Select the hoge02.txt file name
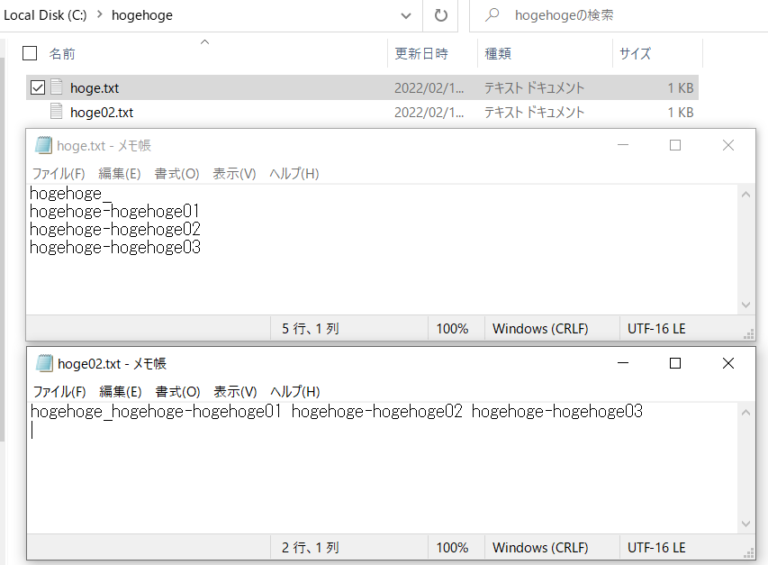Image resolution: width=768 pixels, height=565 pixels. pyautogui.click(x=102, y=113)
